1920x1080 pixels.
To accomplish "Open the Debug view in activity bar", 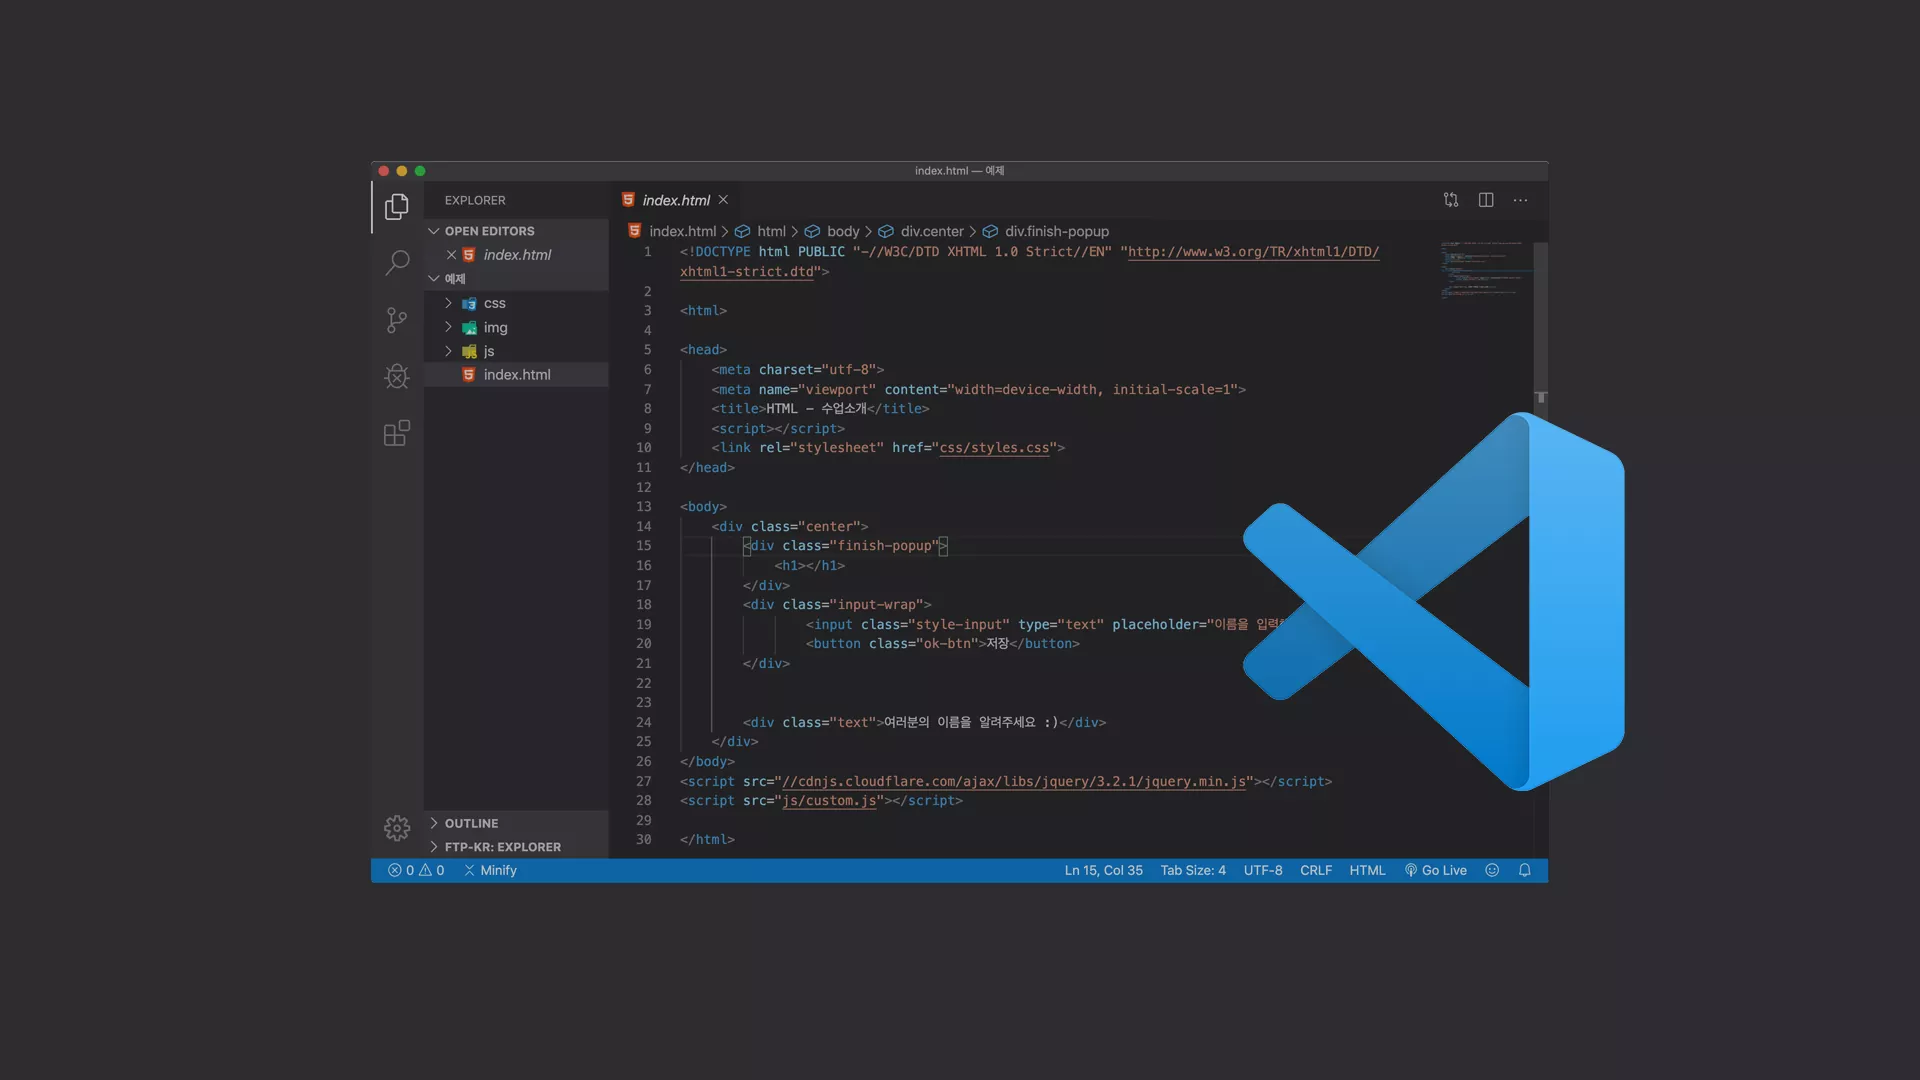I will click(x=397, y=376).
